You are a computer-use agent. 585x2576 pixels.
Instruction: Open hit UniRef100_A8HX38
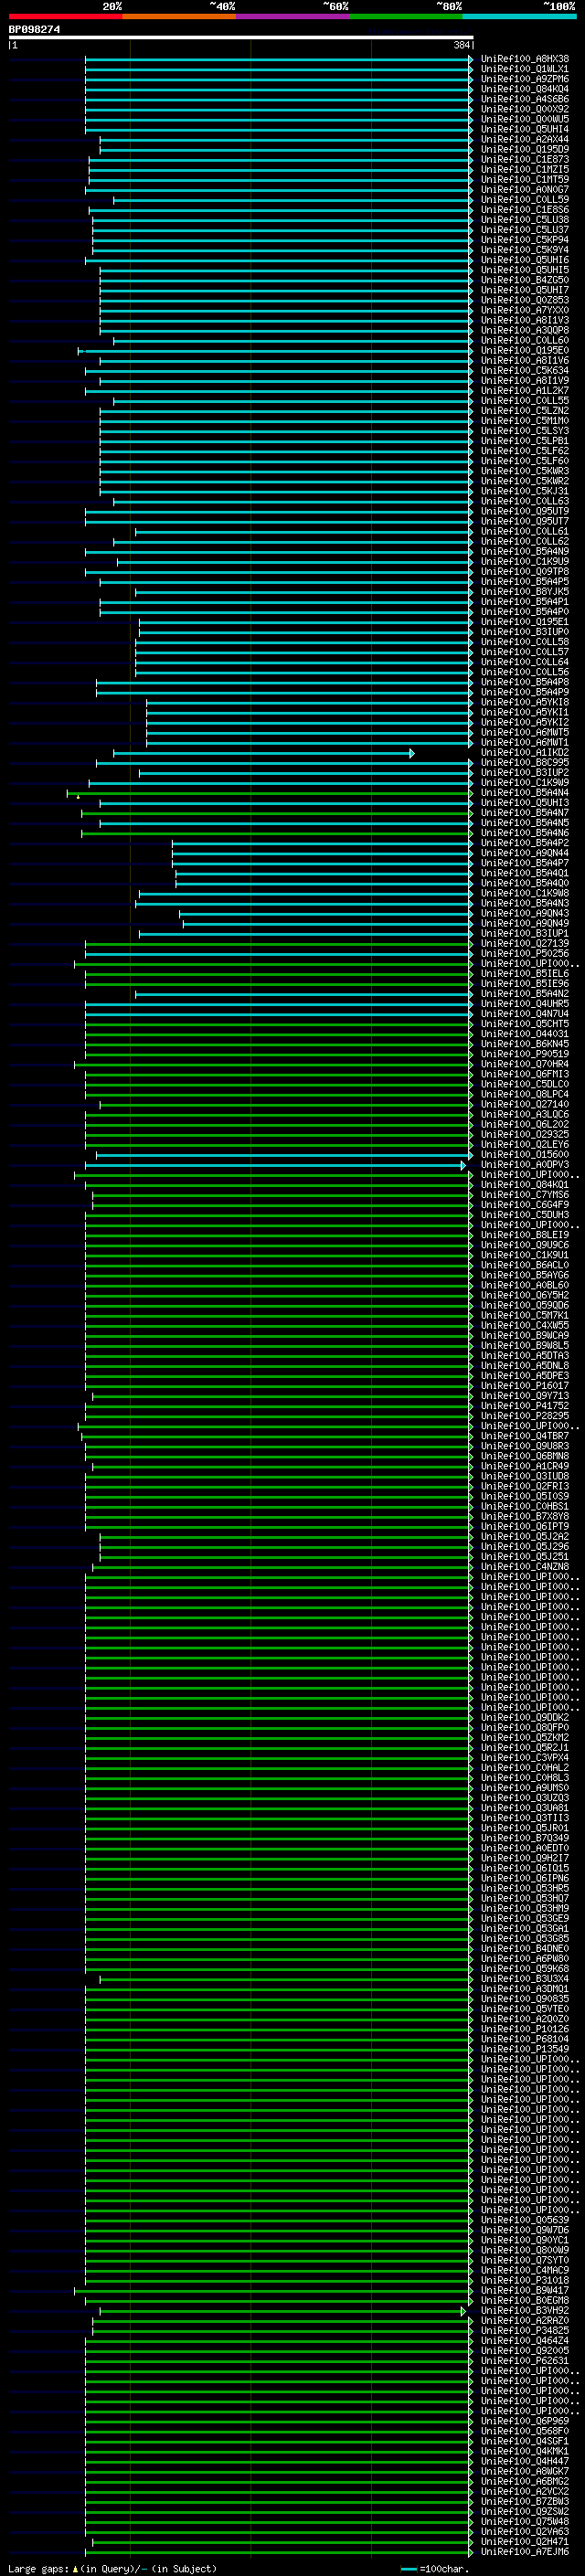(x=524, y=59)
